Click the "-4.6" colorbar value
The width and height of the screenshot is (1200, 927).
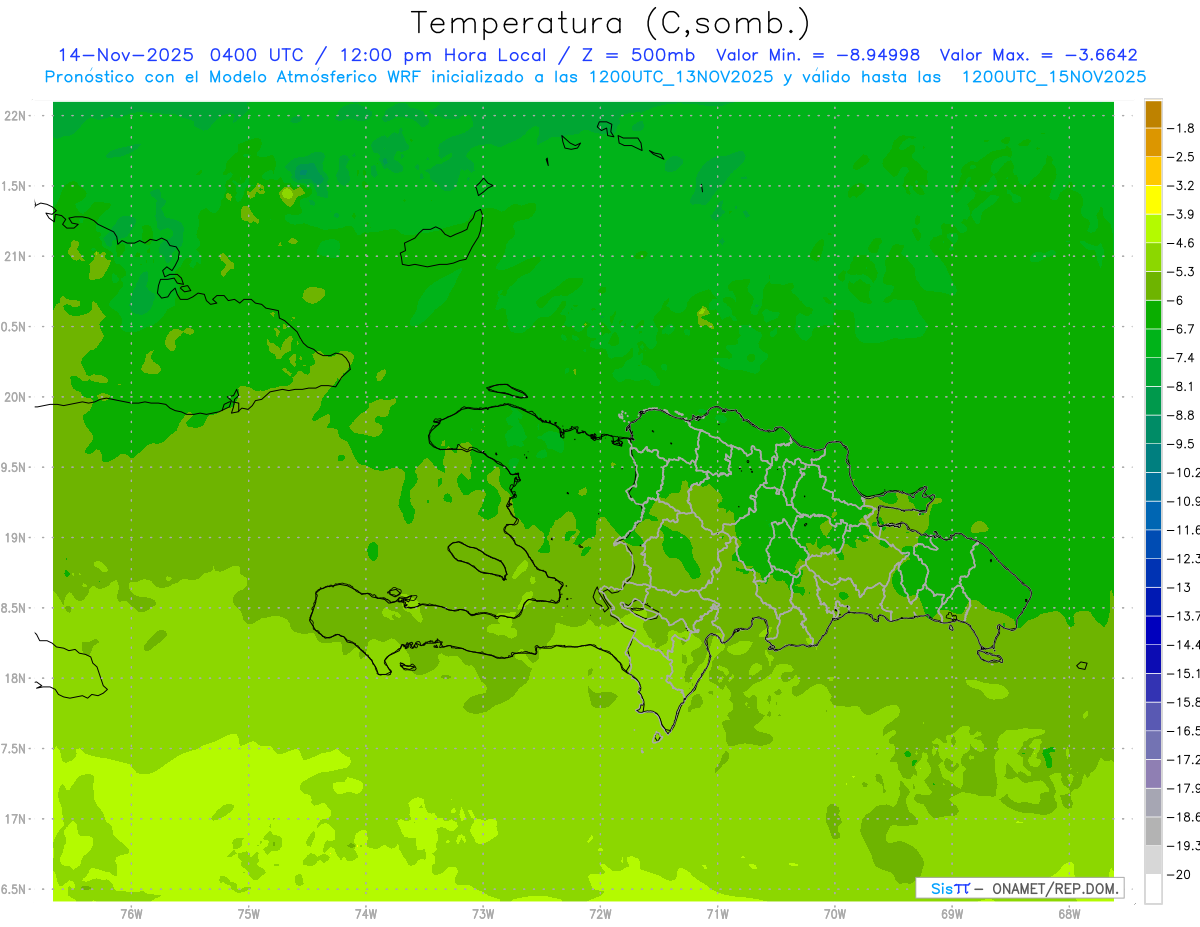[x=1181, y=243]
